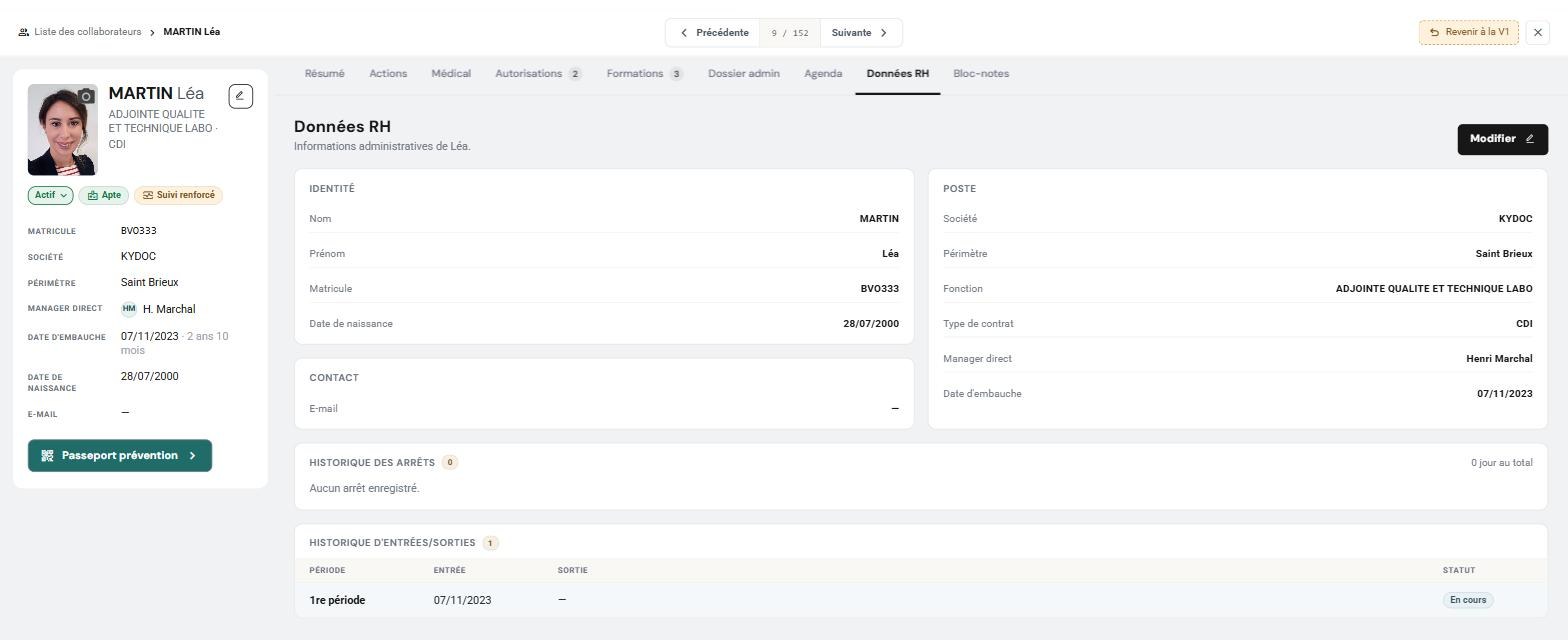Screen dimensions: 1568x640
Task: Click the CDI contract type value in Poste card
Action: [x=1524, y=324]
